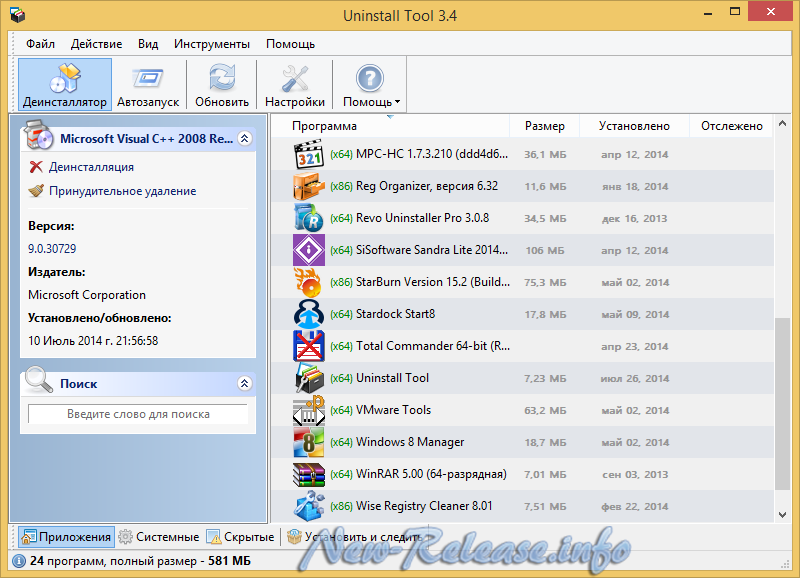Select the Uninstall Tool list icon
This screenshot has width=800, height=578.
click(x=309, y=378)
